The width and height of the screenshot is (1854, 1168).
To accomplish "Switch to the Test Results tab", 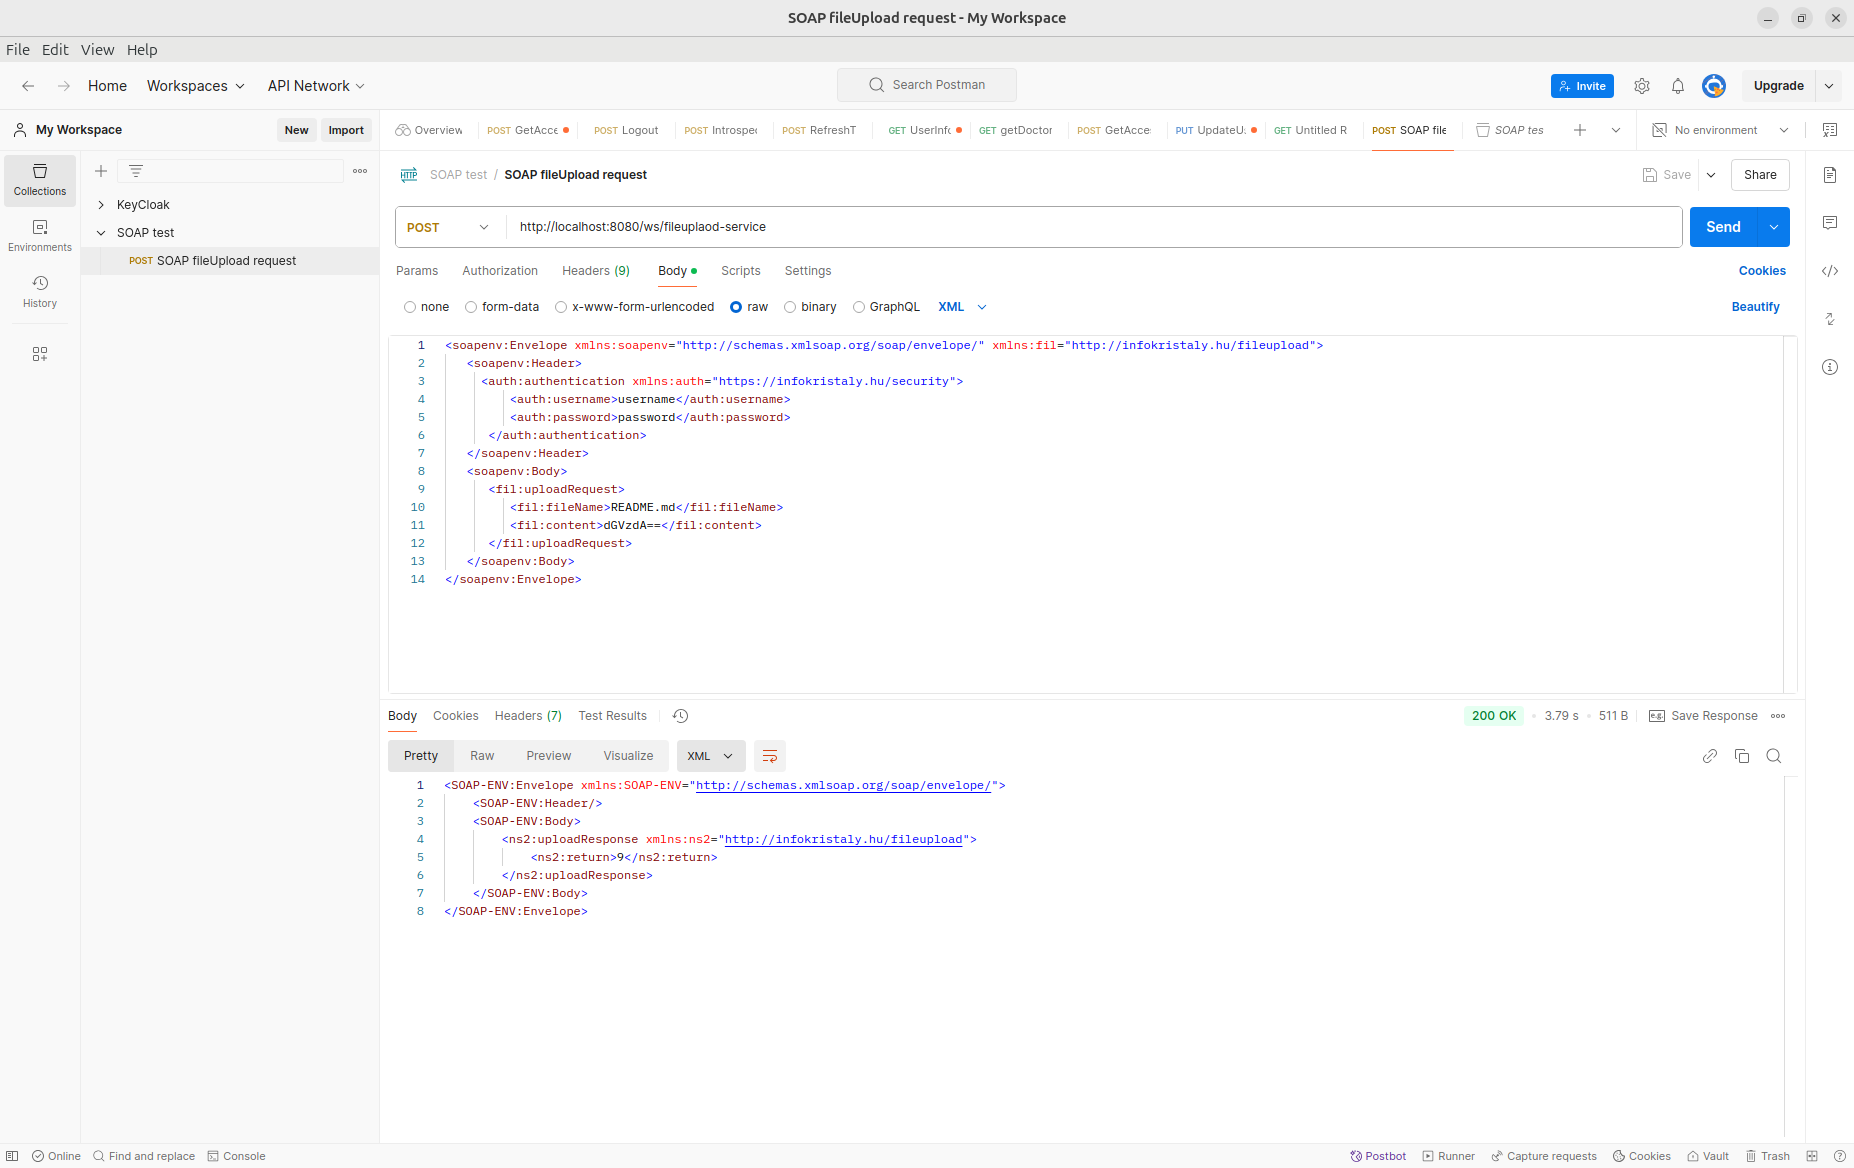I will point(613,716).
